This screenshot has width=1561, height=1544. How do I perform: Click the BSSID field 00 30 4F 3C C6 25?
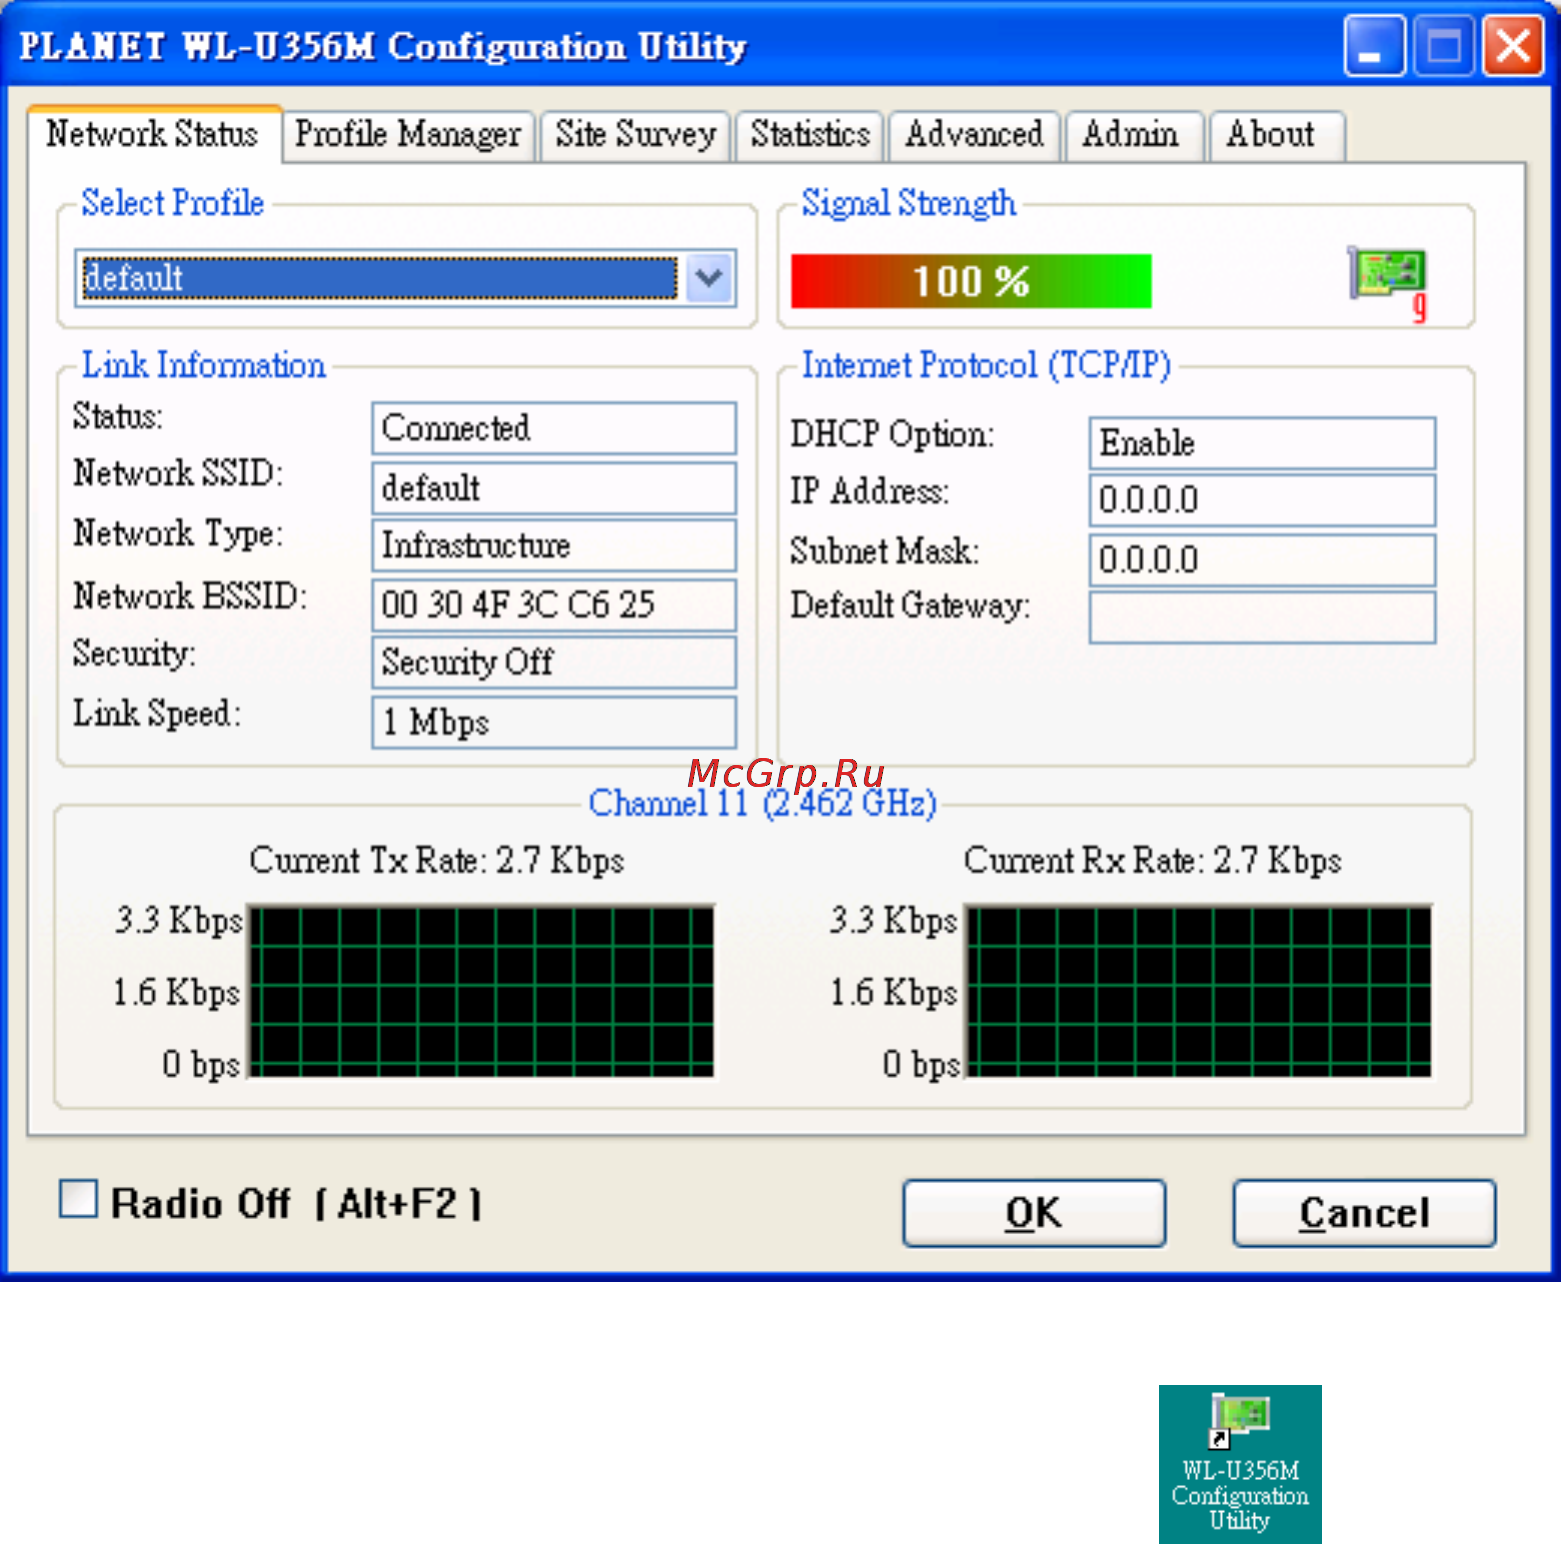(554, 605)
